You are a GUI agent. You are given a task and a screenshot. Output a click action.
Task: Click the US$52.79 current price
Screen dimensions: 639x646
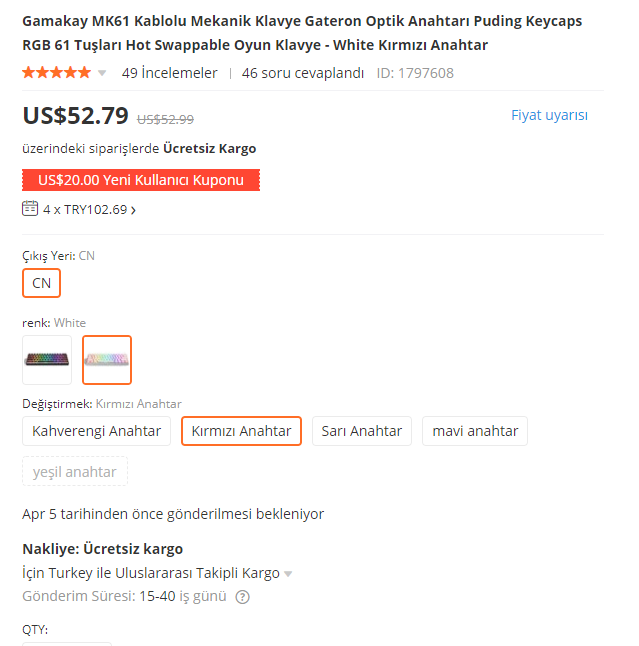[x=76, y=116]
